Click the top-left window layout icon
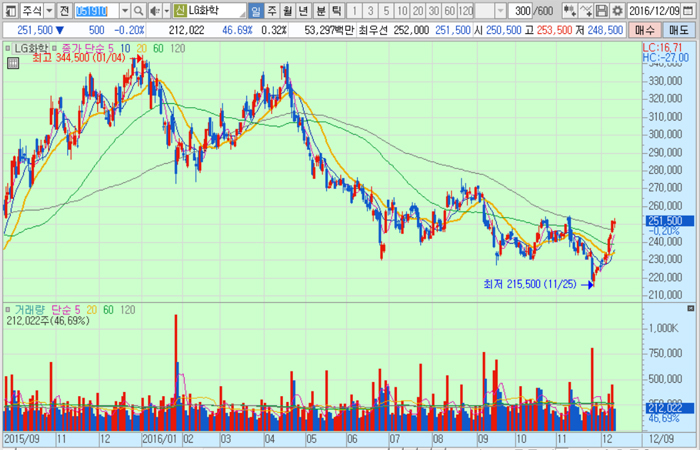Viewport: 700px width, 450px height. [x=10, y=10]
